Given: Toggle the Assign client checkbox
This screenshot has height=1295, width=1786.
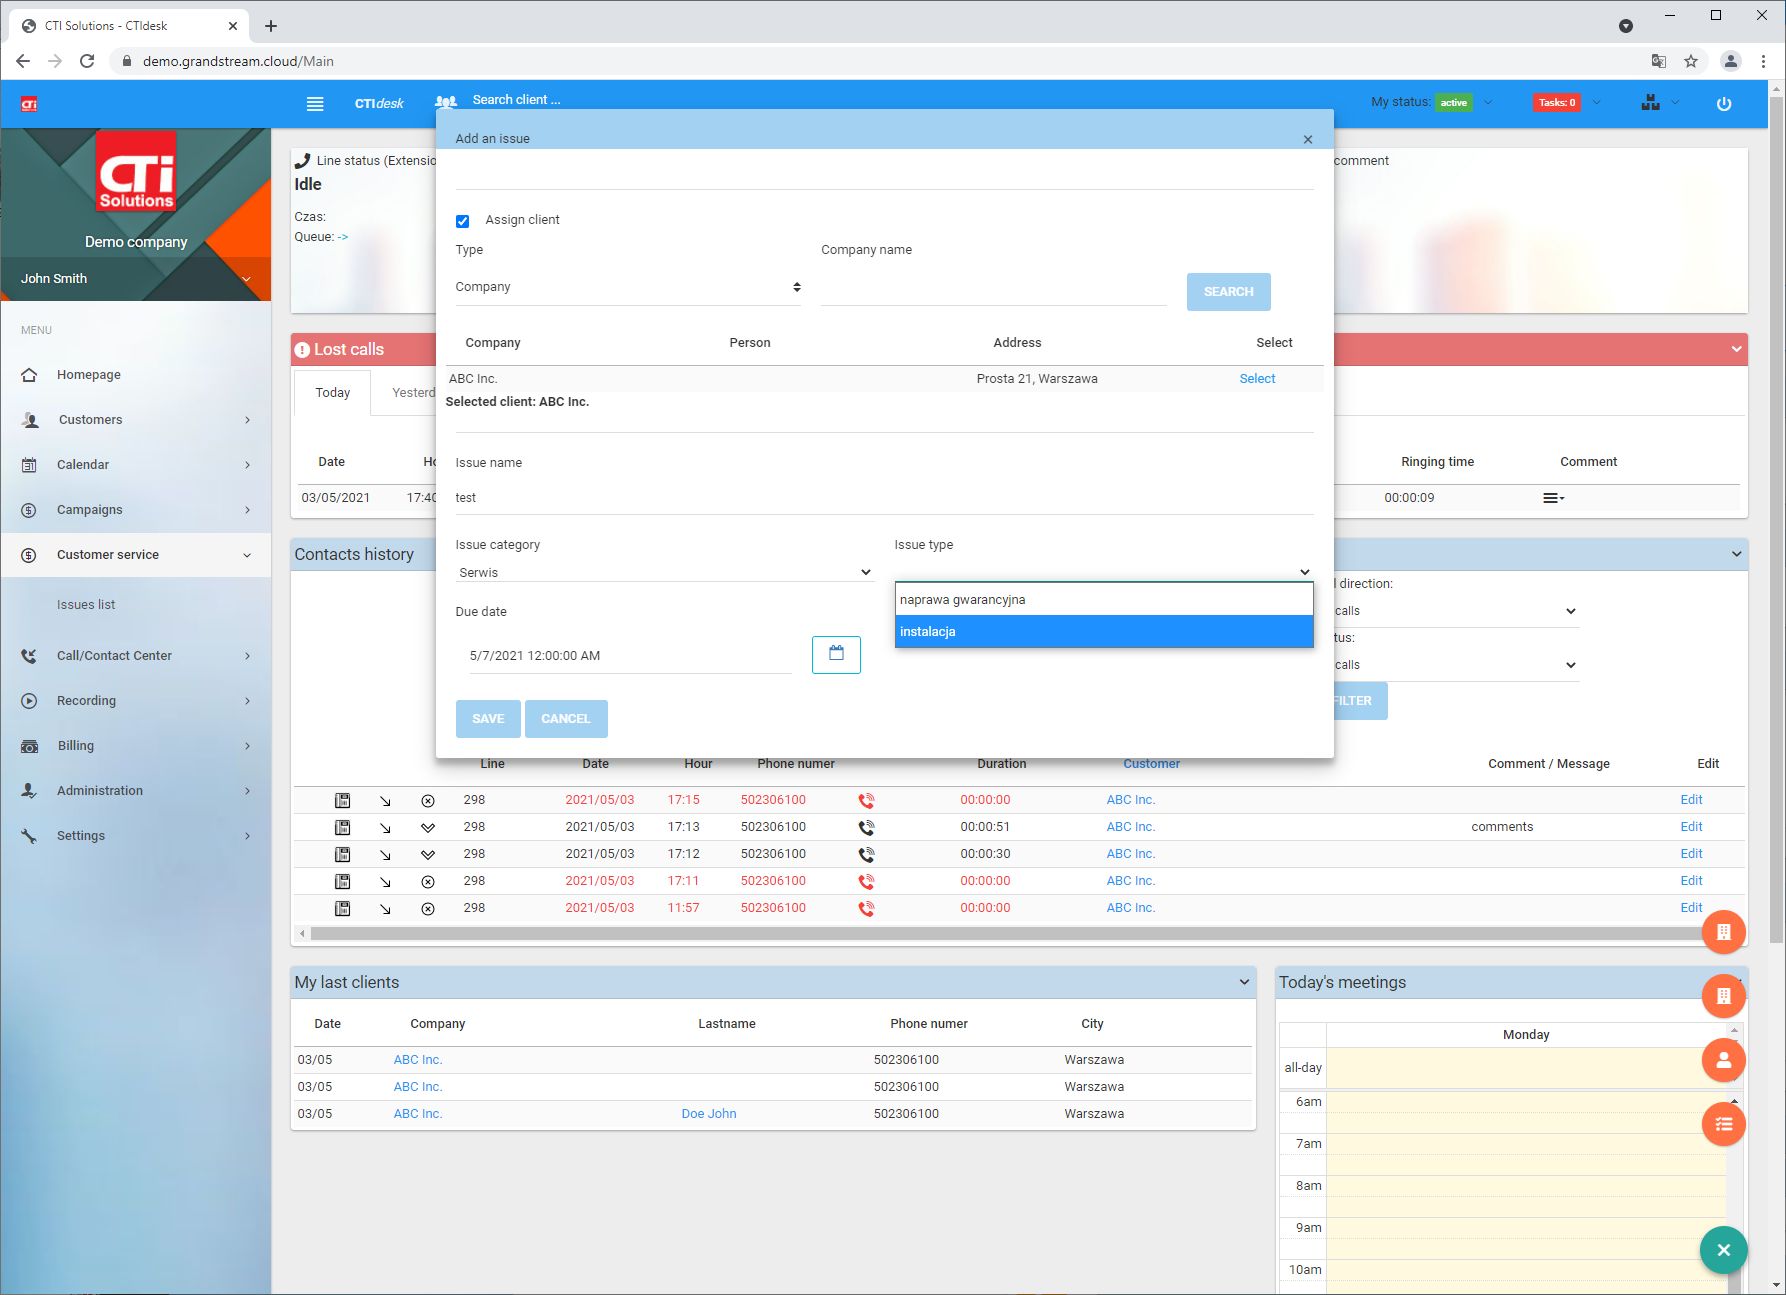Looking at the screenshot, I should (462, 221).
